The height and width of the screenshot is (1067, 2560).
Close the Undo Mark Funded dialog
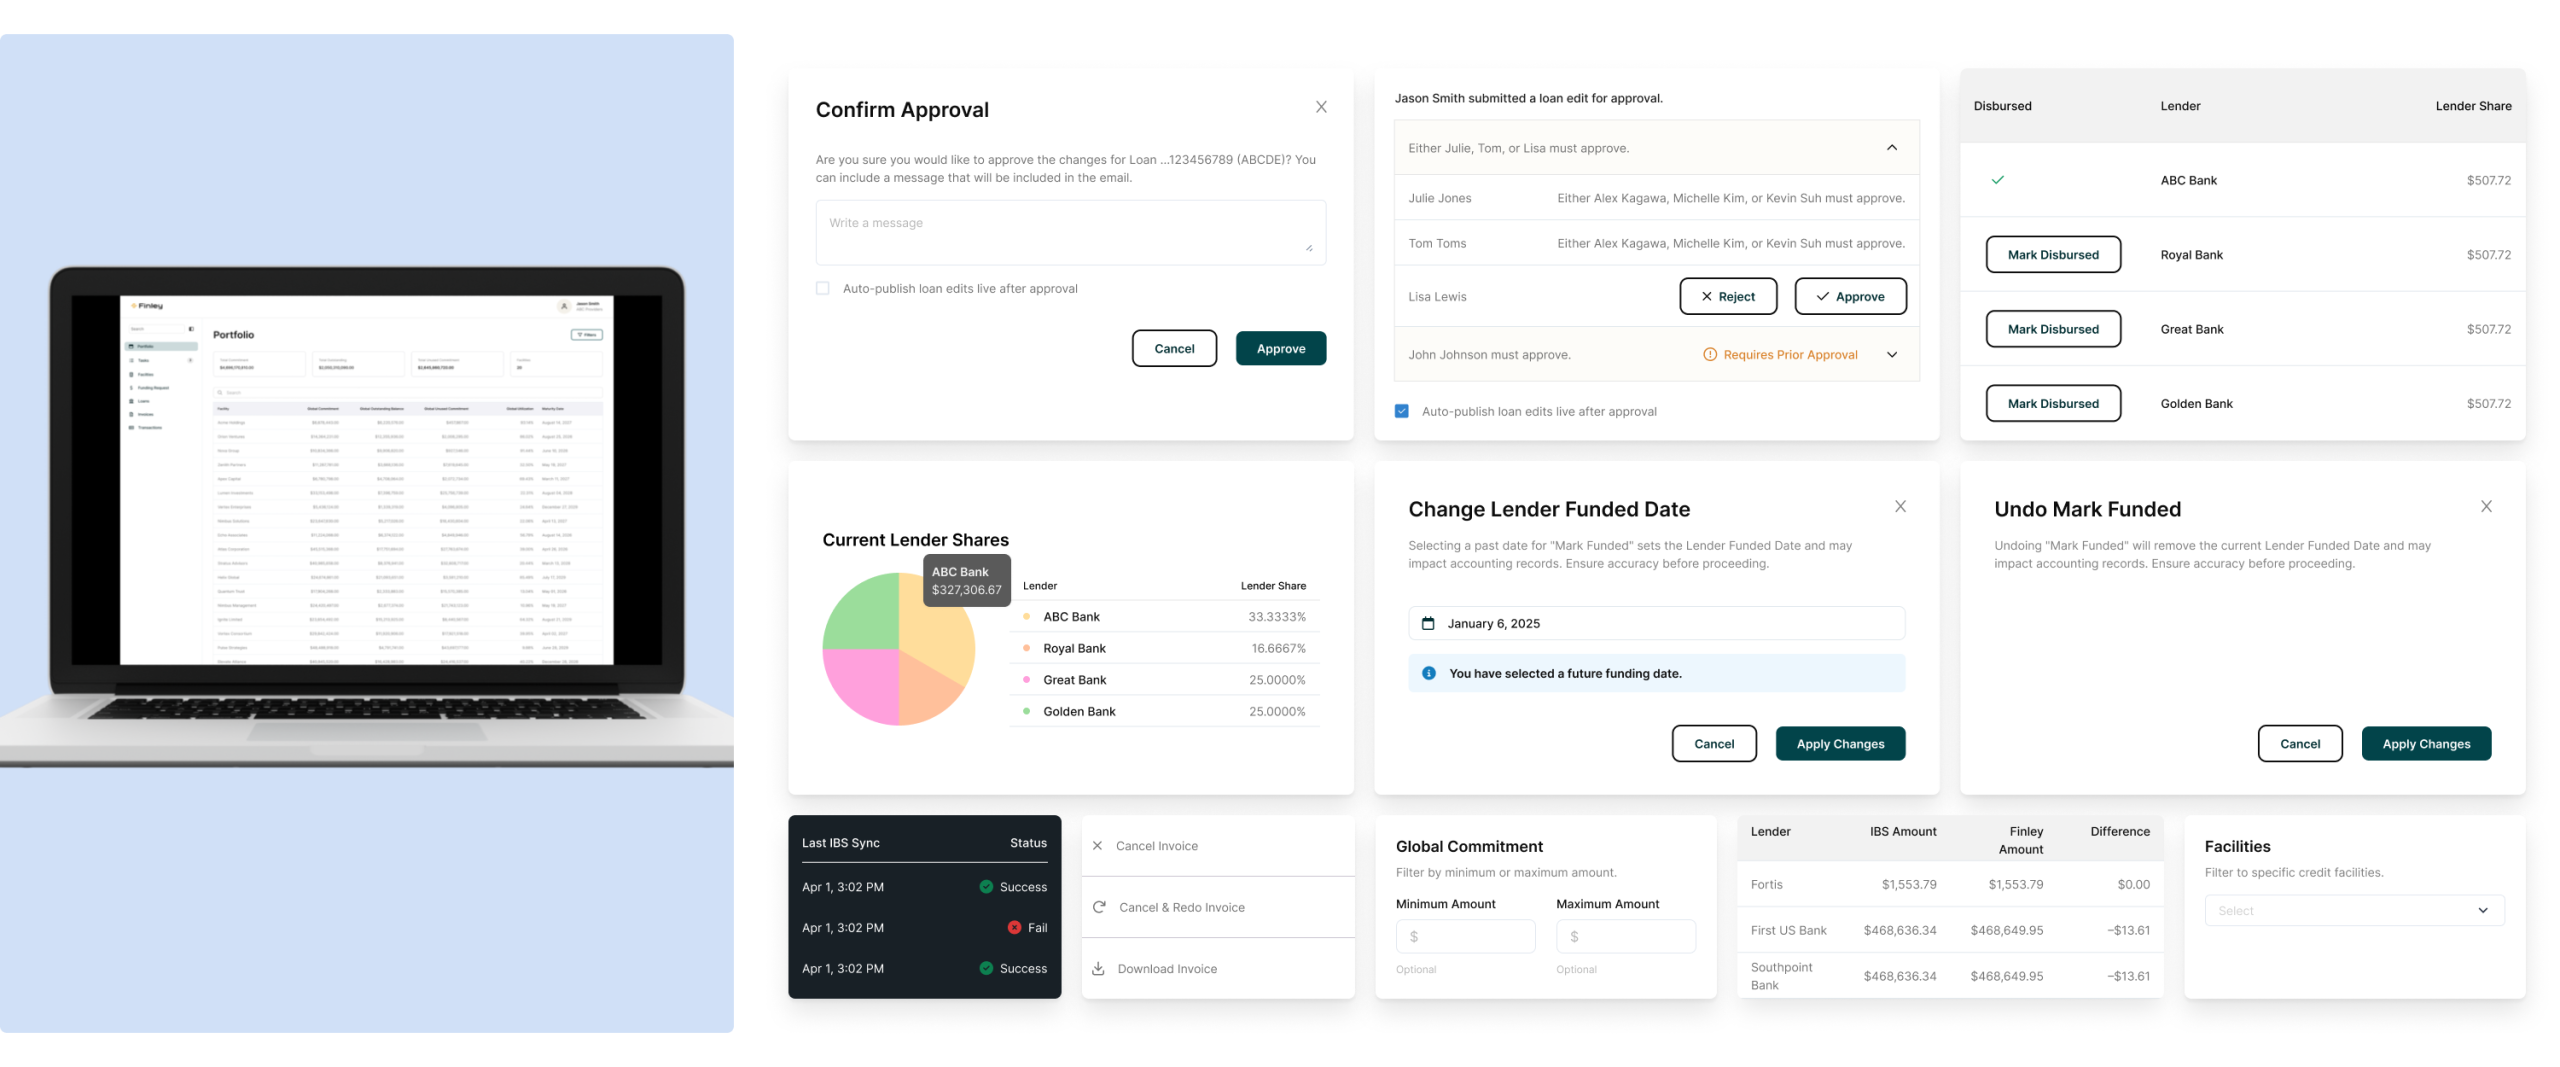tap(2486, 507)
